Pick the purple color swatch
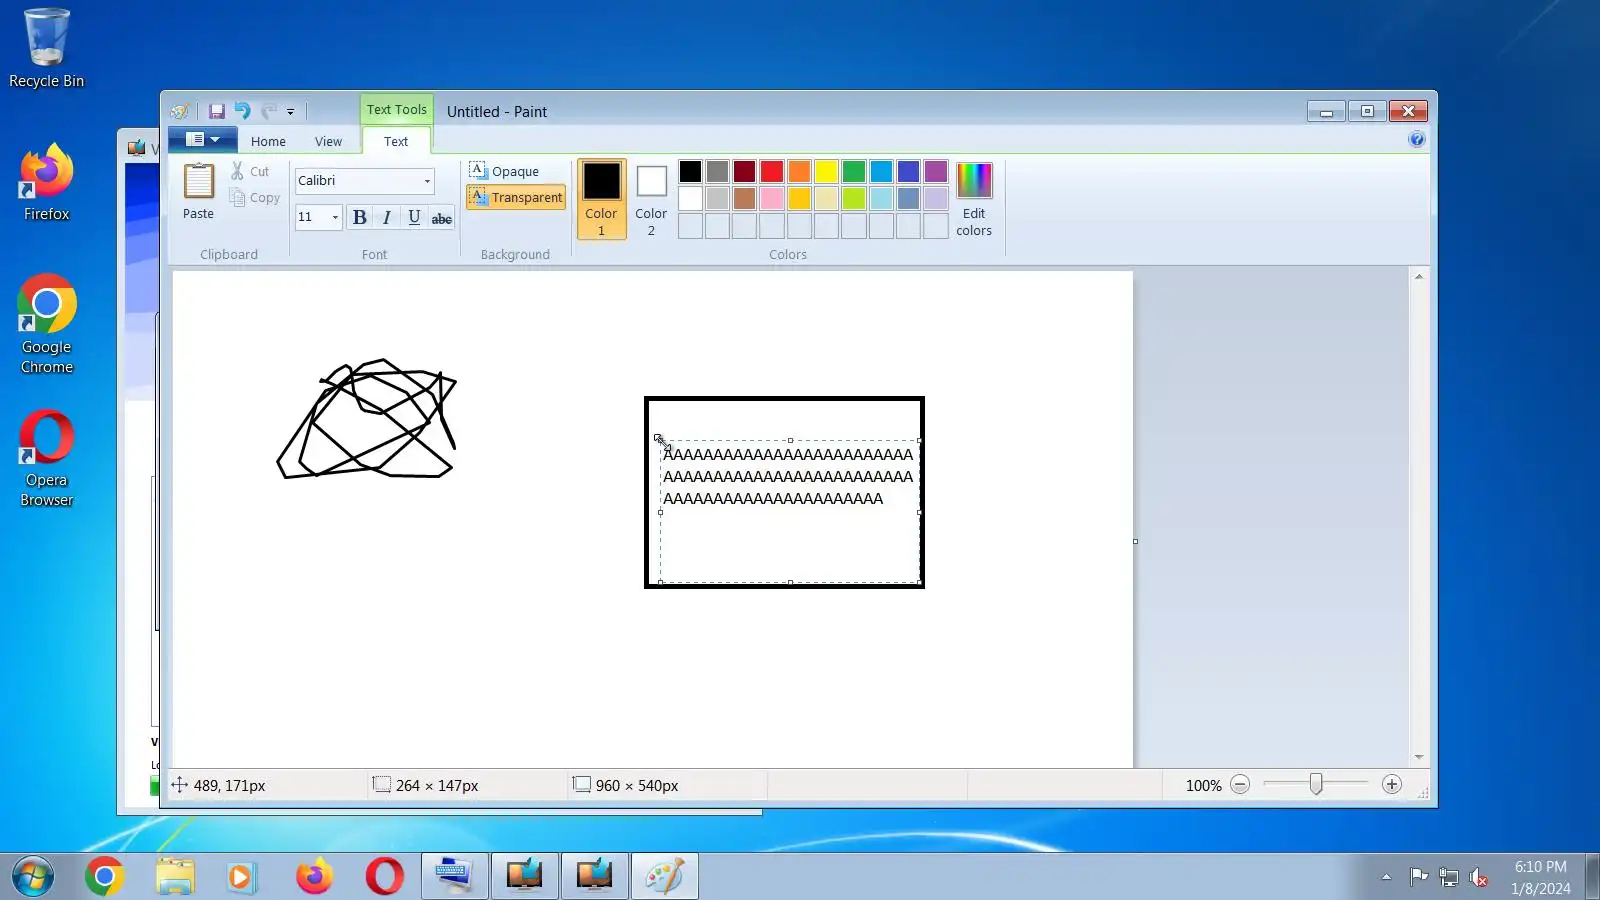 (x=936, y=171)
